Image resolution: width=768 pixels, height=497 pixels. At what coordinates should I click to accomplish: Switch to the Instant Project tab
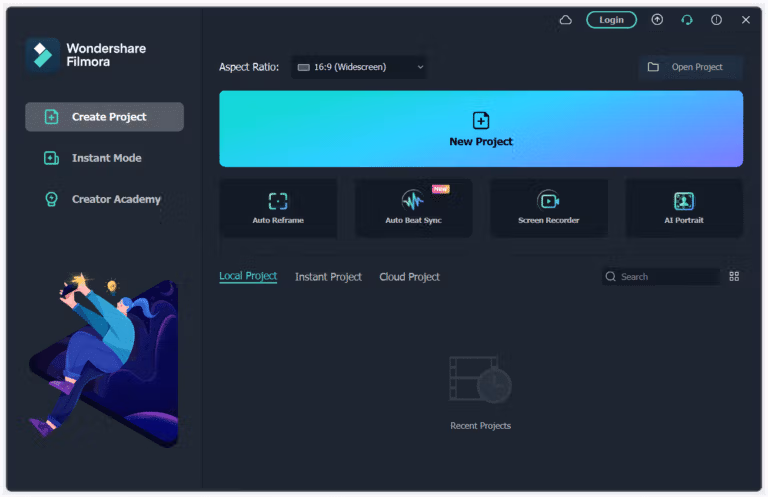pos(328,277)
